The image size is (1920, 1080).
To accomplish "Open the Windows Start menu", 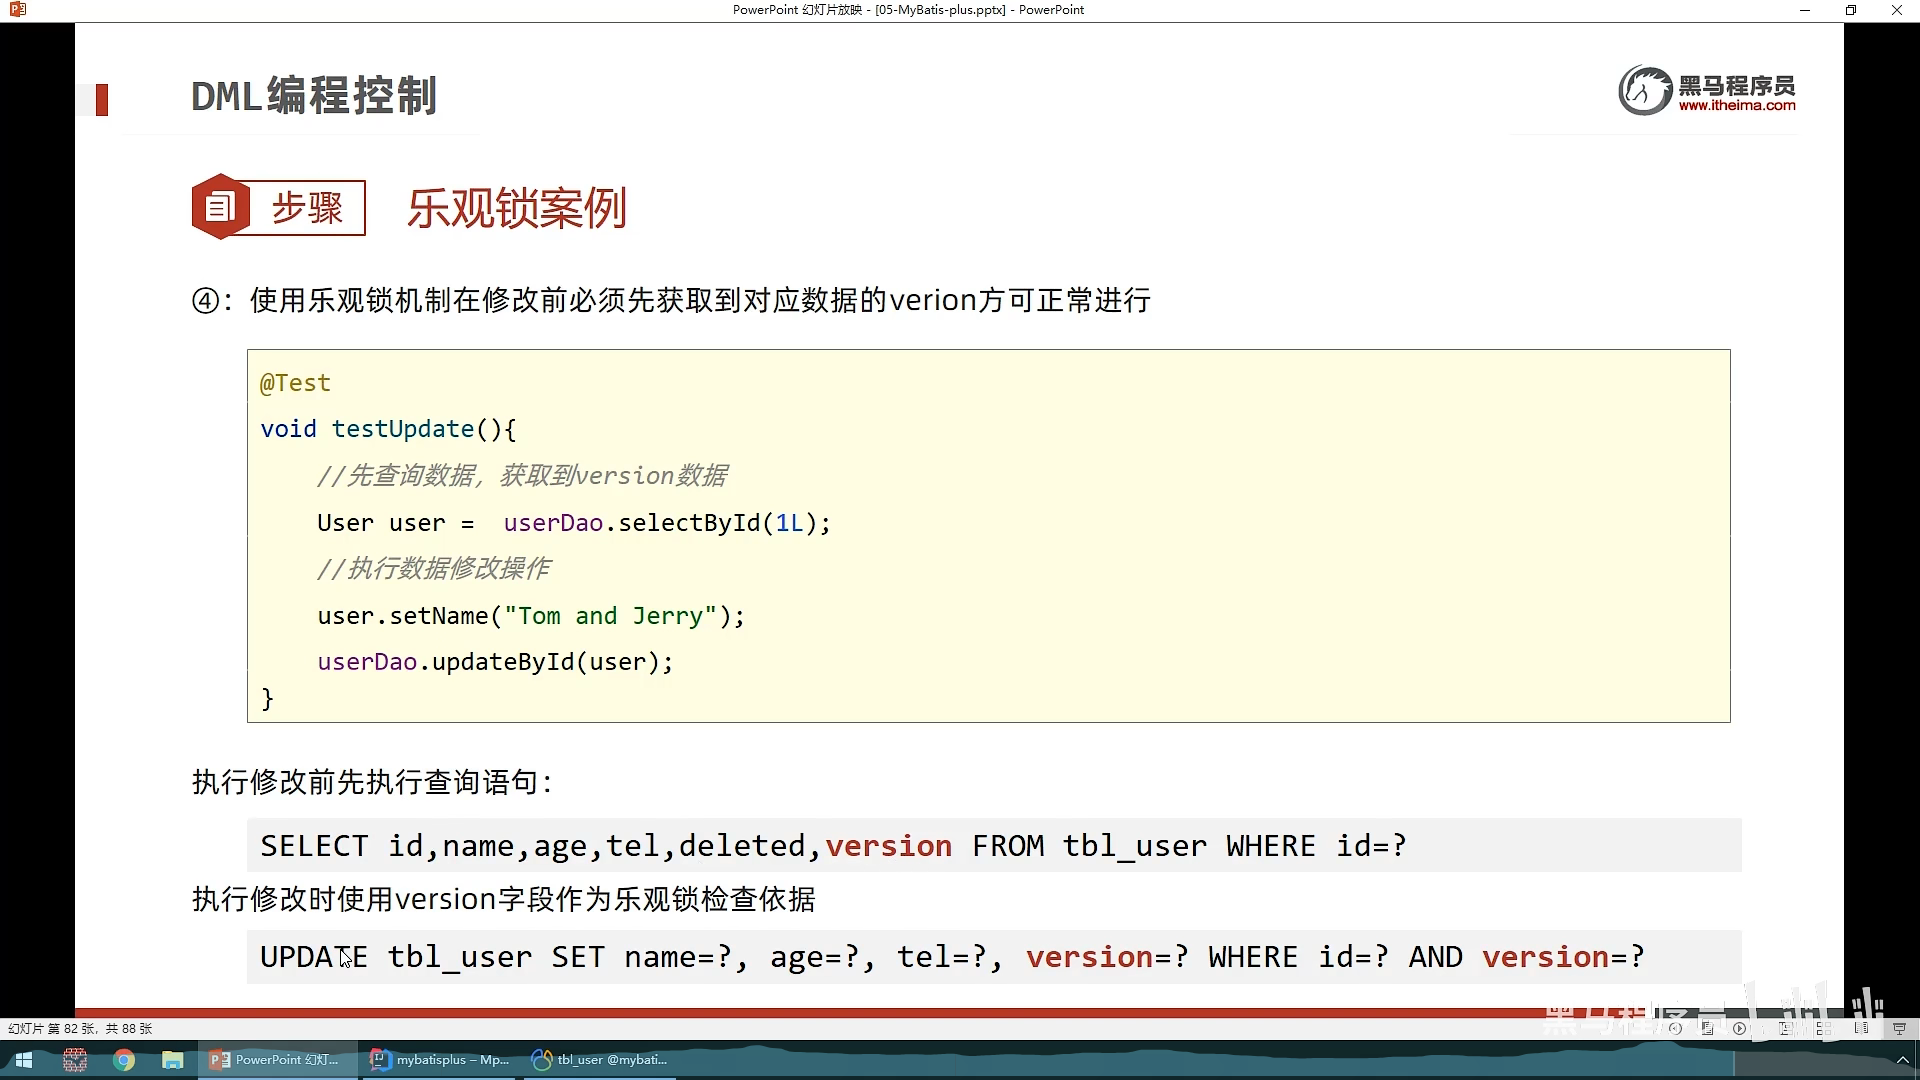I will (x=24, y=1060).
